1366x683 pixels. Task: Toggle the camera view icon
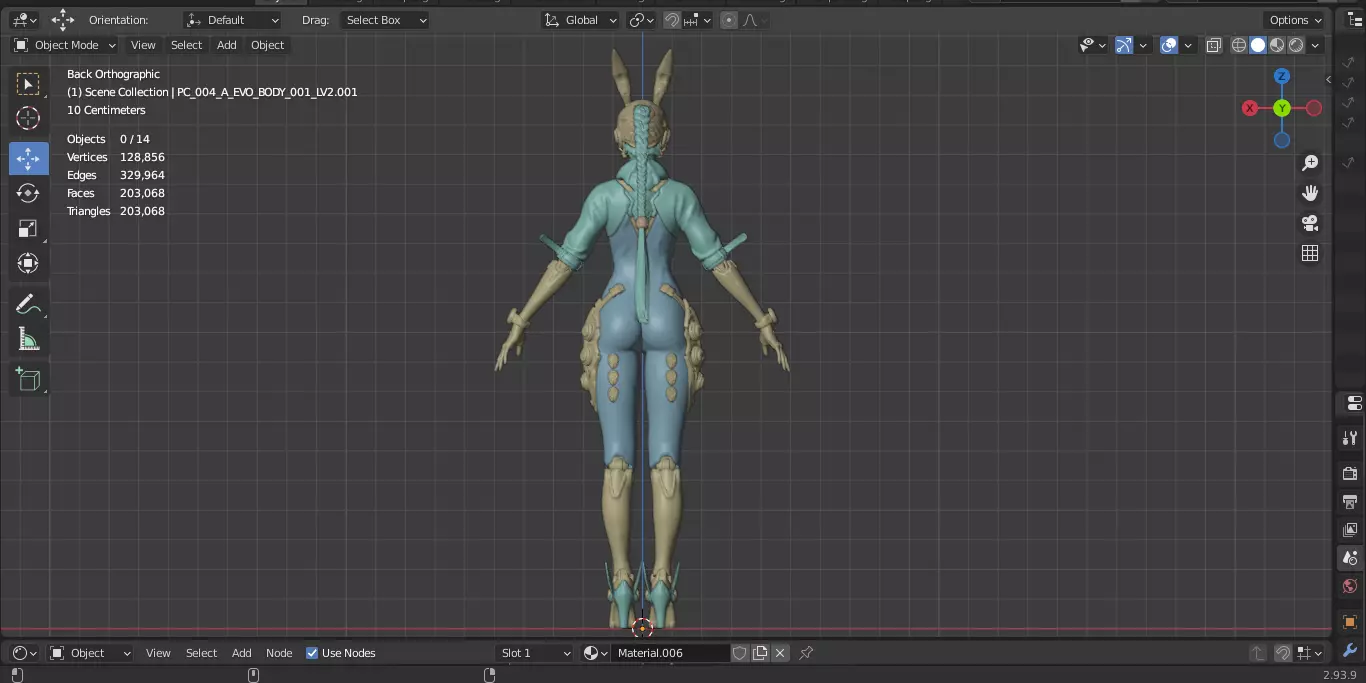[1310, 223]
